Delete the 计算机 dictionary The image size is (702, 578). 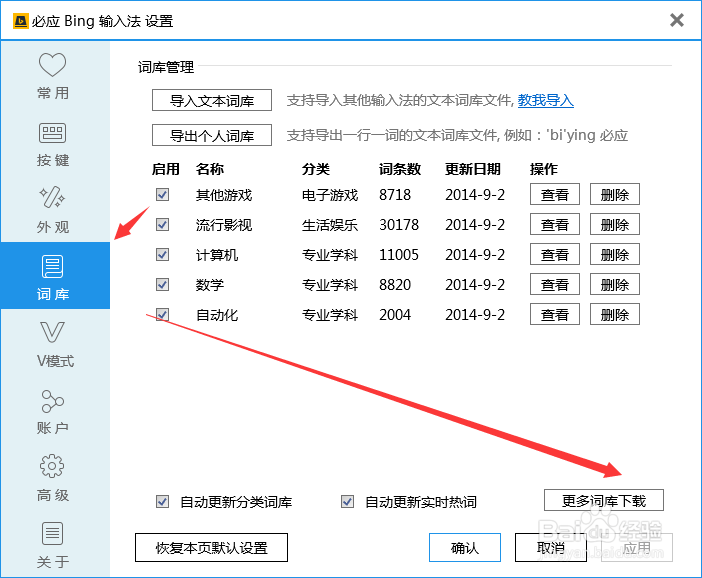coord(615,254)
